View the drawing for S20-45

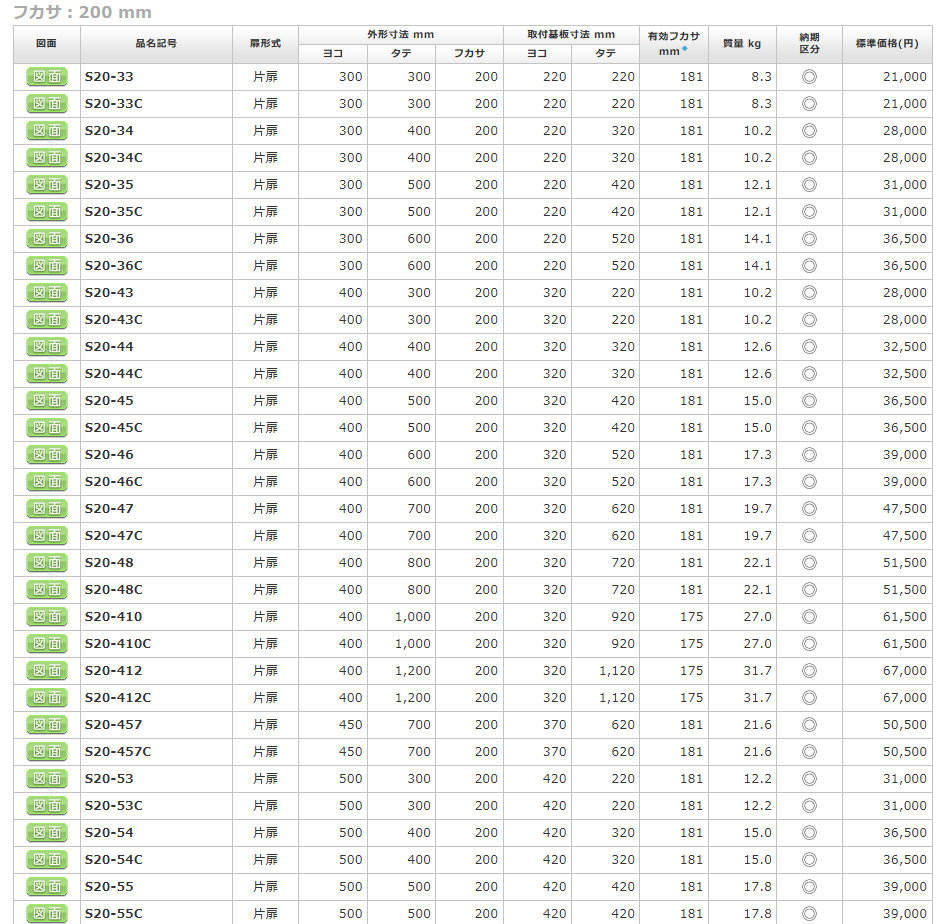pos(47,401)
